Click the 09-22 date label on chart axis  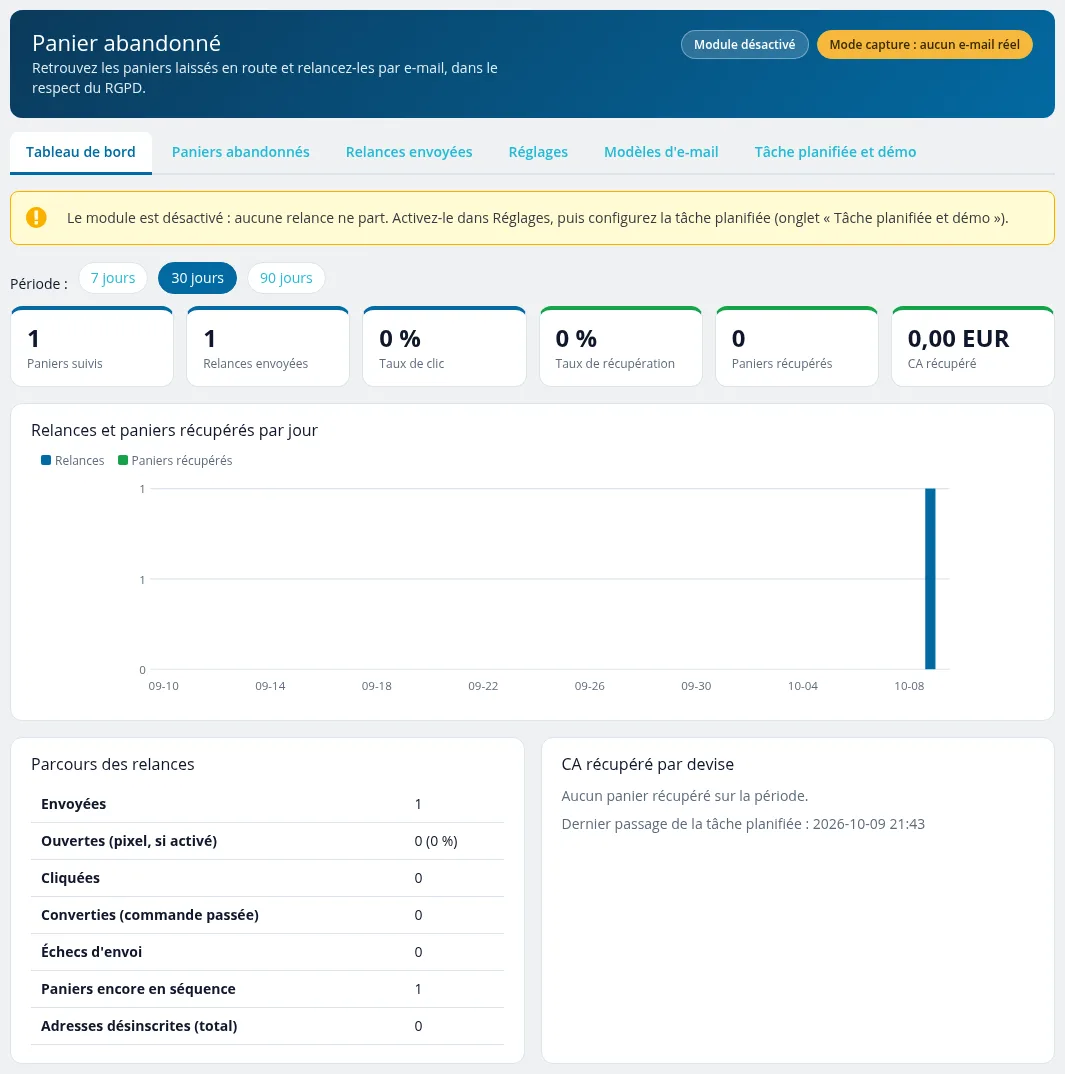(x=483, y=686)
